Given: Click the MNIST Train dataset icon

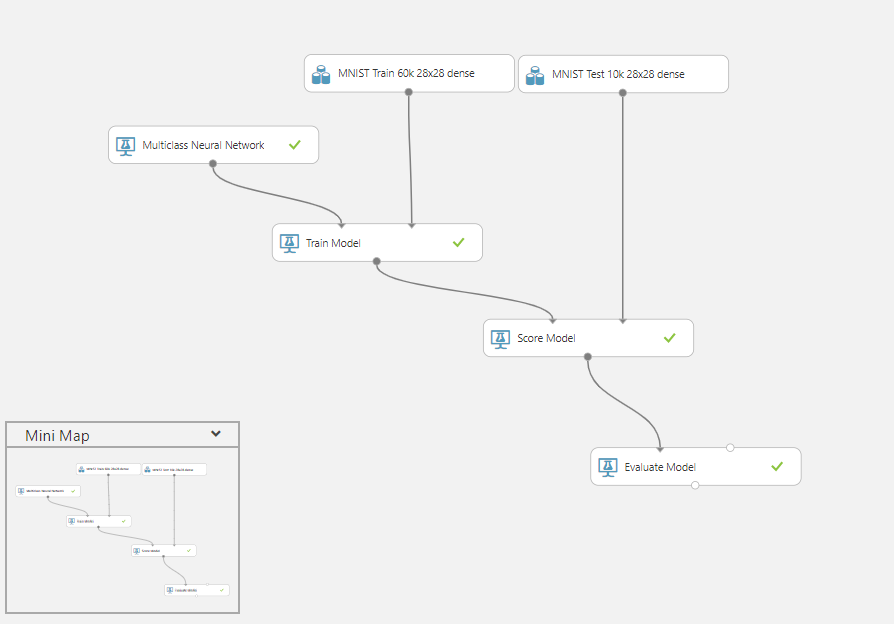Looking at the screenshot, I should pyautogui.click(x=321, y=74).
